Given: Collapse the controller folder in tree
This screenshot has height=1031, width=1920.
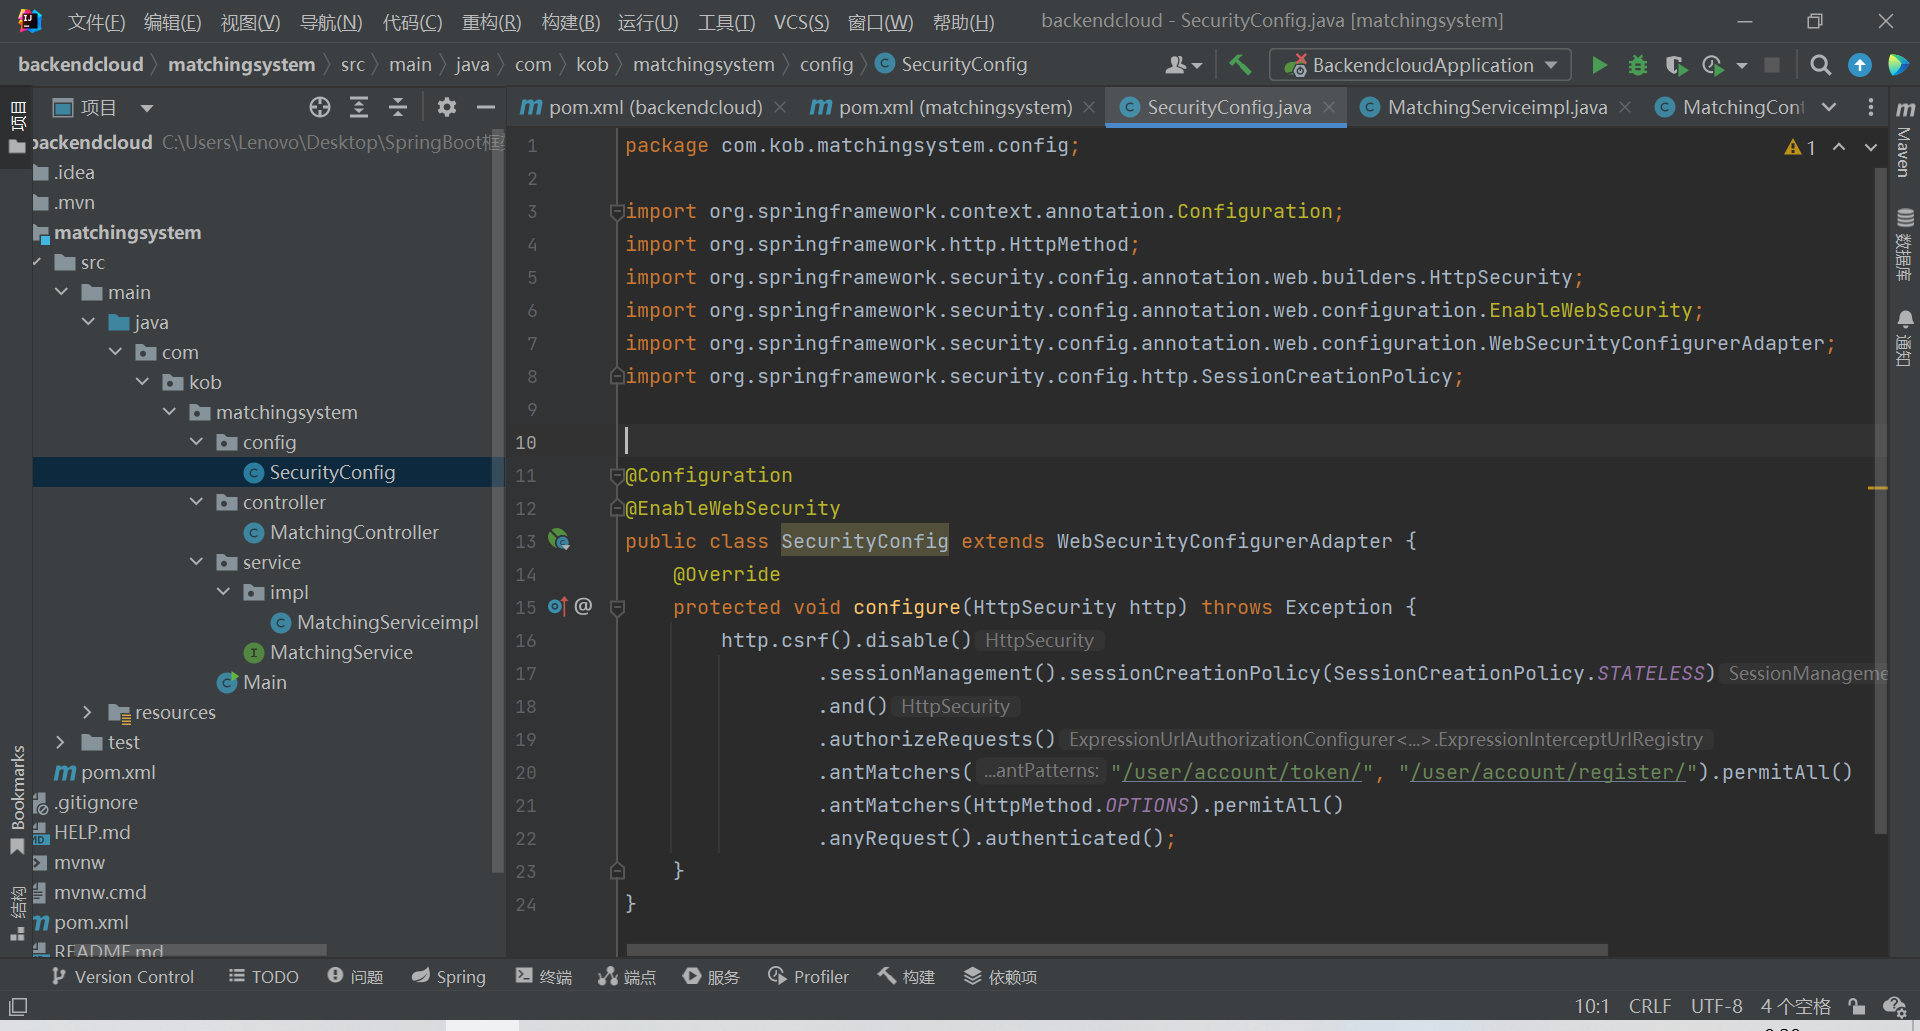Looking at the screenshot, I should coord(197,502).
